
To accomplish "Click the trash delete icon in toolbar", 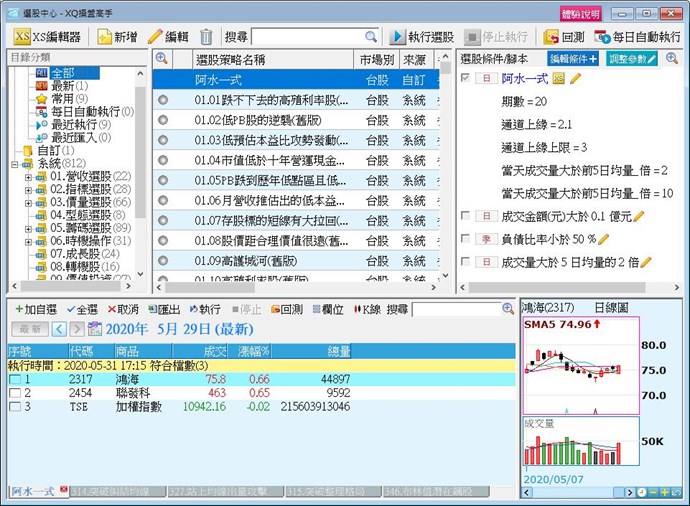I will 206,36.
